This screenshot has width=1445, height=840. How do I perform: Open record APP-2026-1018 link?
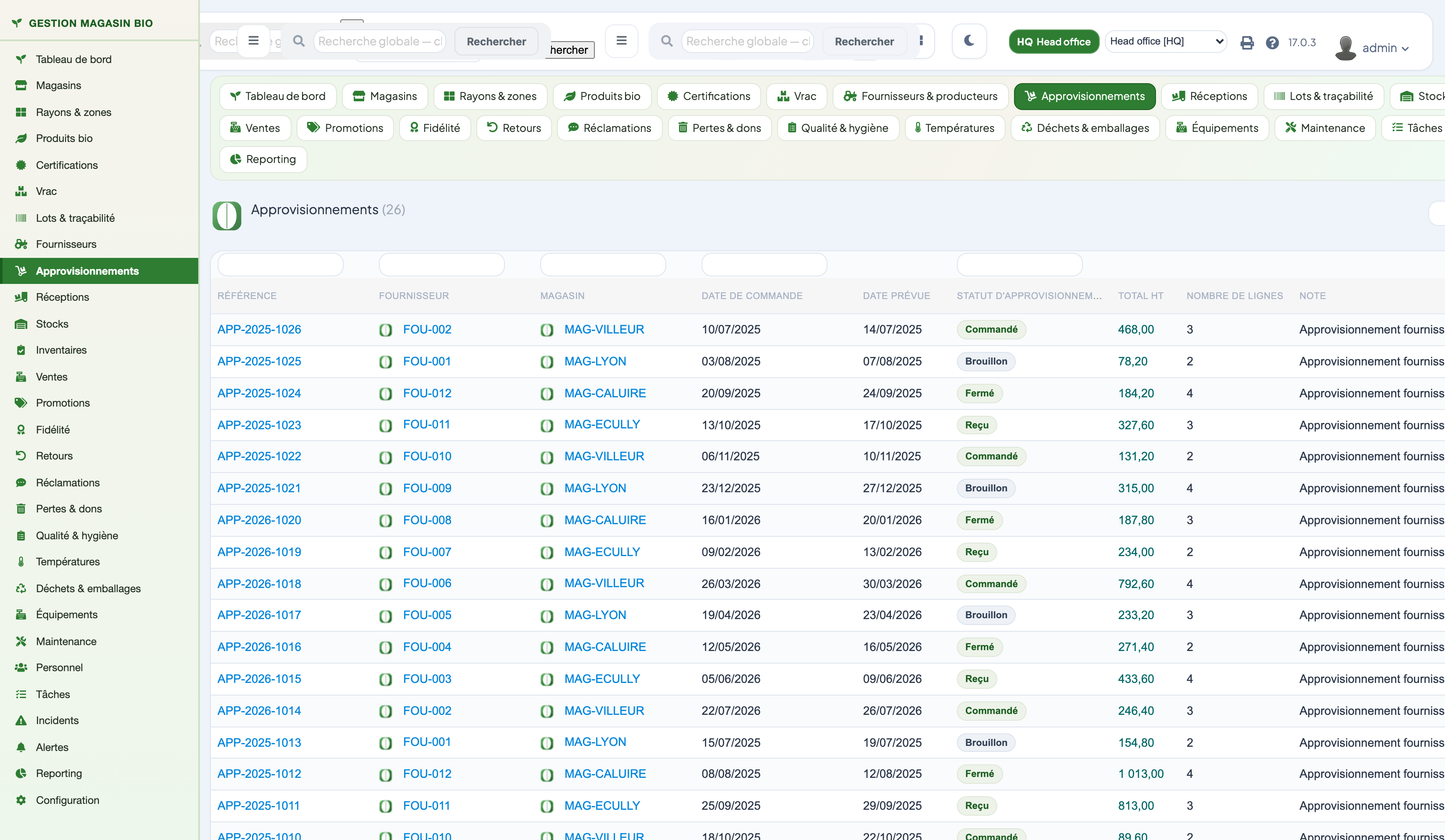pos(259,583)
